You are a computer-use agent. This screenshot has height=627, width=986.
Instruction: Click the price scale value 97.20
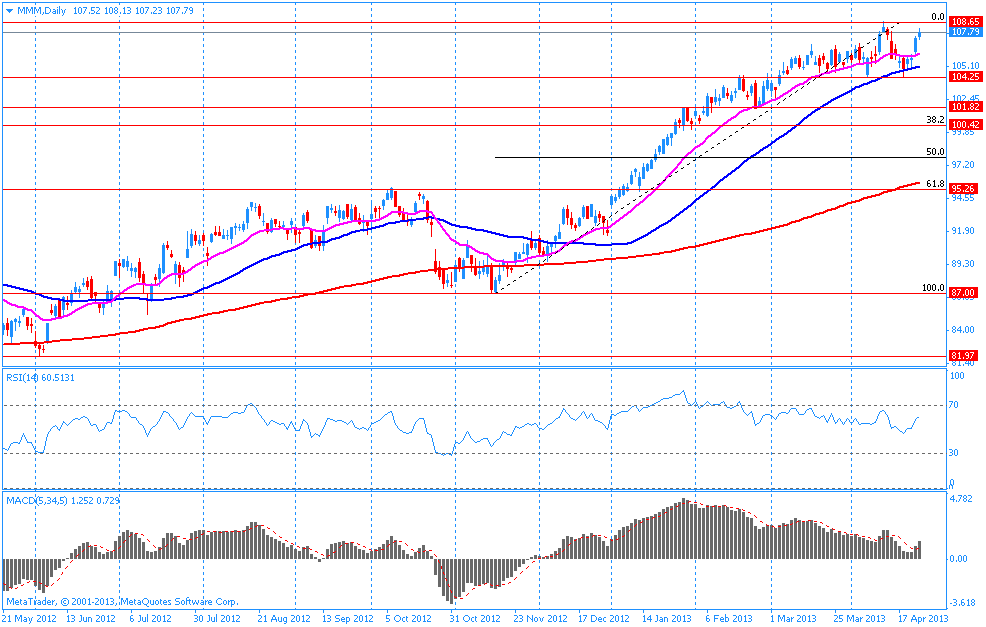(963, 165)
